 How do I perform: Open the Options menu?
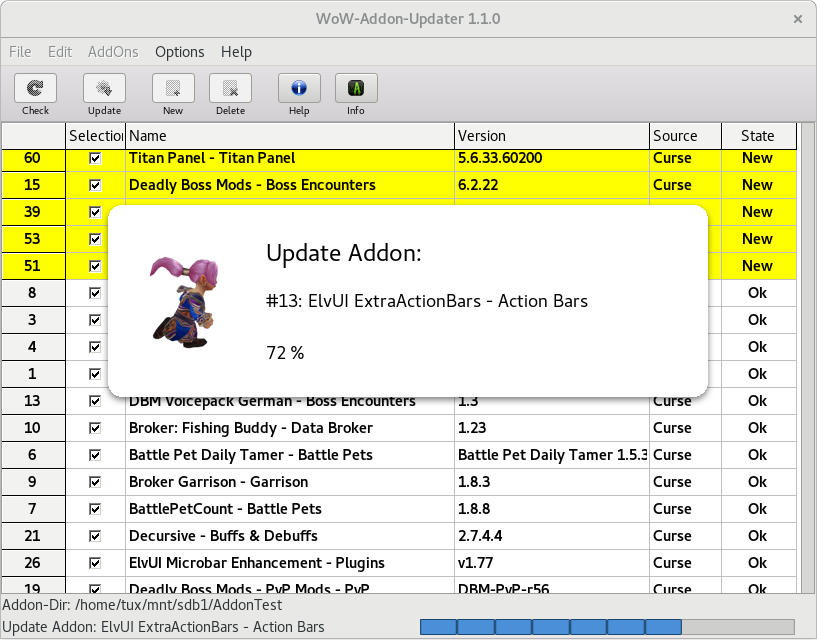[180, 52]
